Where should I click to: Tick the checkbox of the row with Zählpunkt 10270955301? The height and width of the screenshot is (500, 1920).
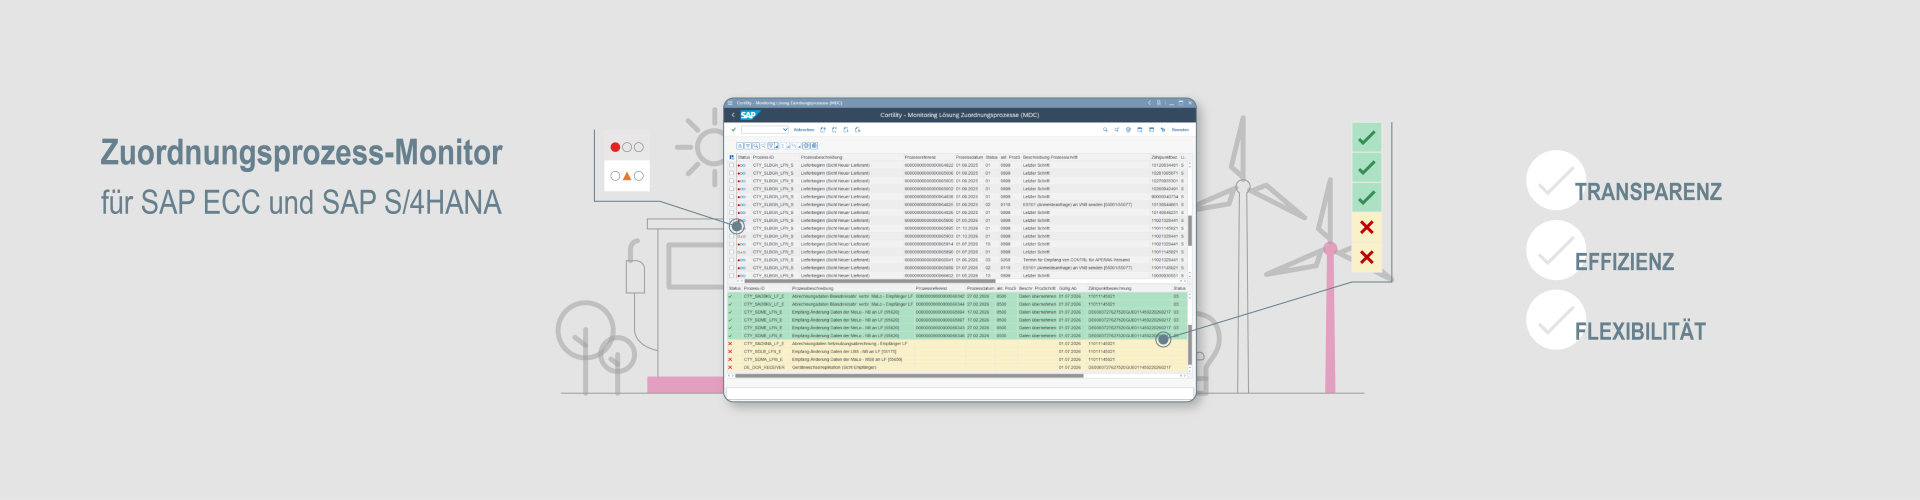click(731, 181)
